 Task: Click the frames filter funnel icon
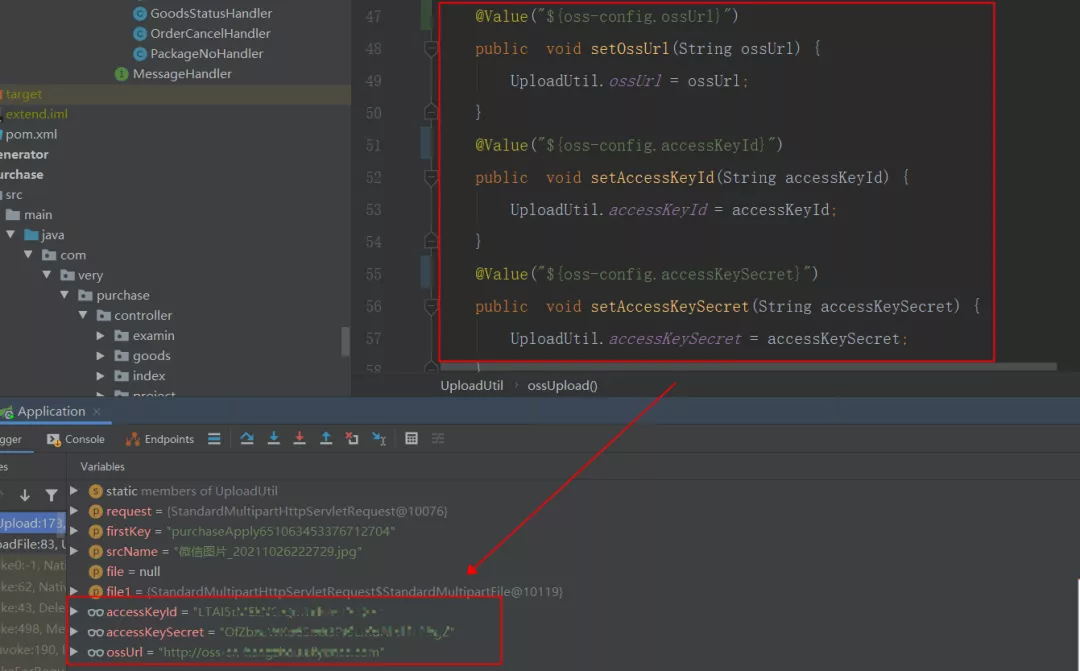(51, 495)
